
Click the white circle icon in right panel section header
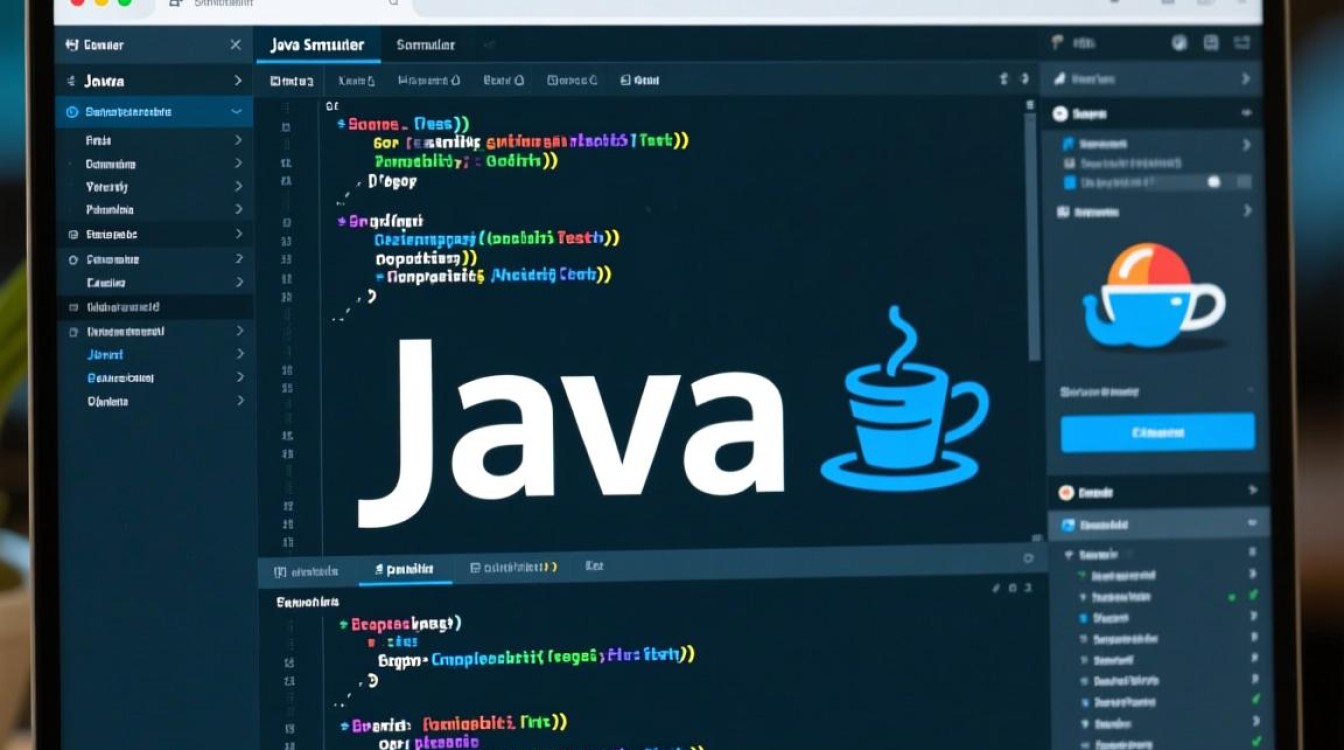pyautogui.click(x=1060, y=114)
